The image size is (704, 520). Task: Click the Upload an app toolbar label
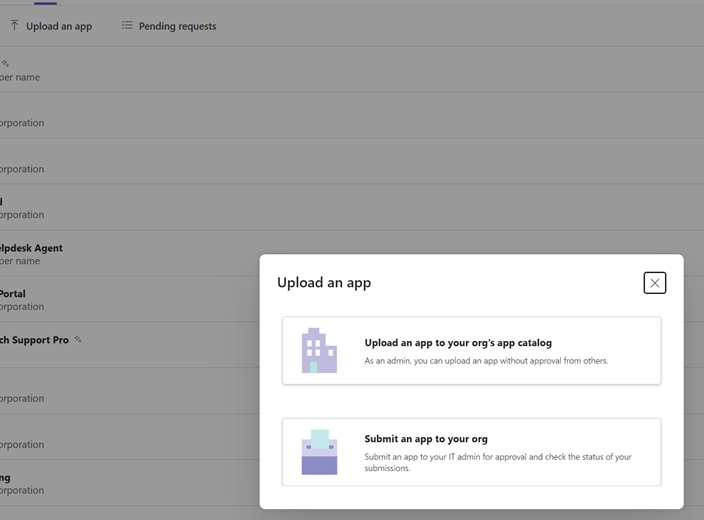(x=58, y=26)
